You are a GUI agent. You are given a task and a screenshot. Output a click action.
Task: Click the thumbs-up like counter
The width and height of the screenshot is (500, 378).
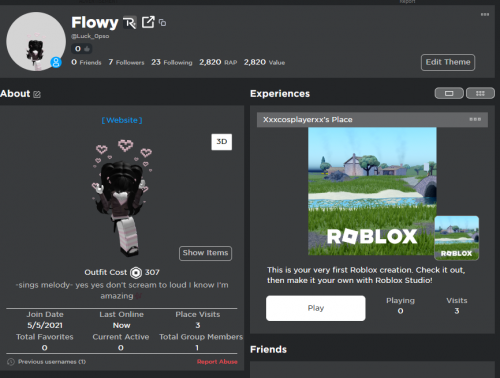pyautogui.click(x=82, y=49)
